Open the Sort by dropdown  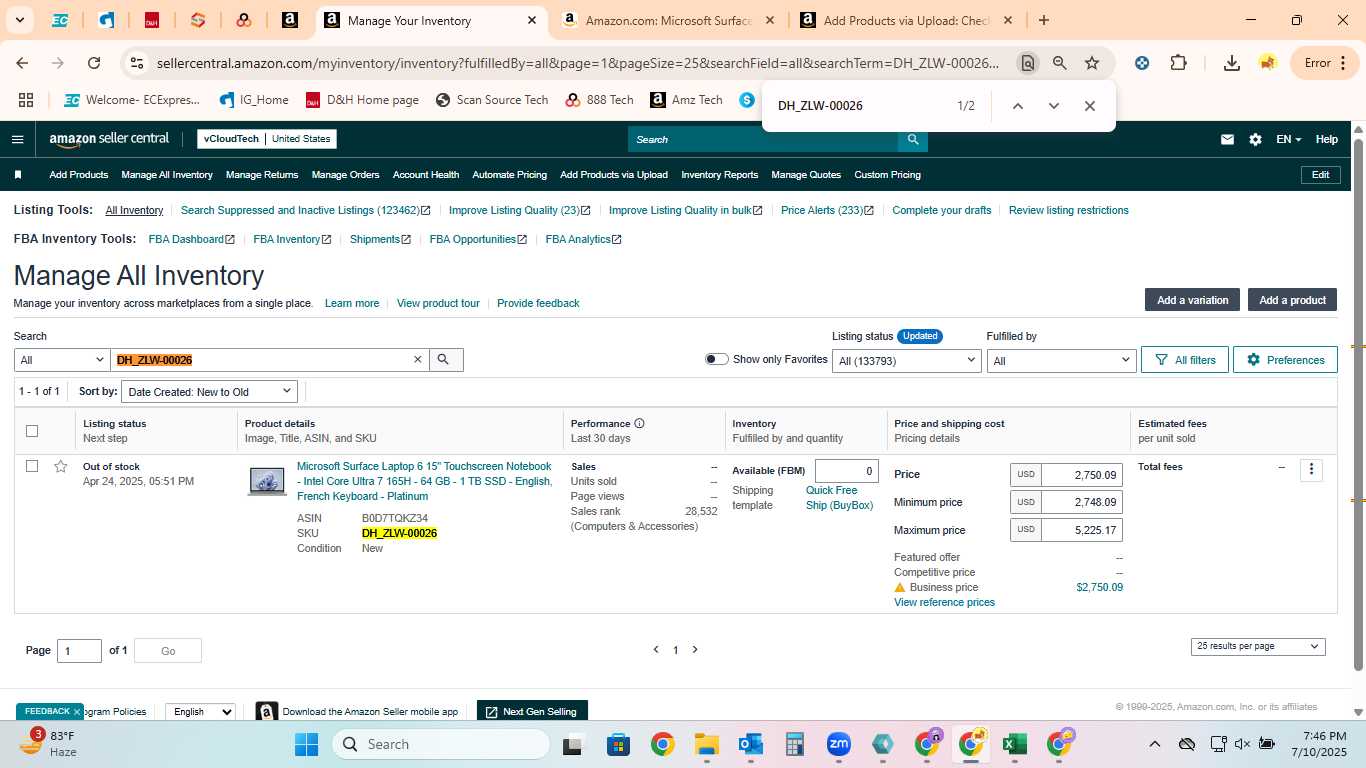click(210, 392)
